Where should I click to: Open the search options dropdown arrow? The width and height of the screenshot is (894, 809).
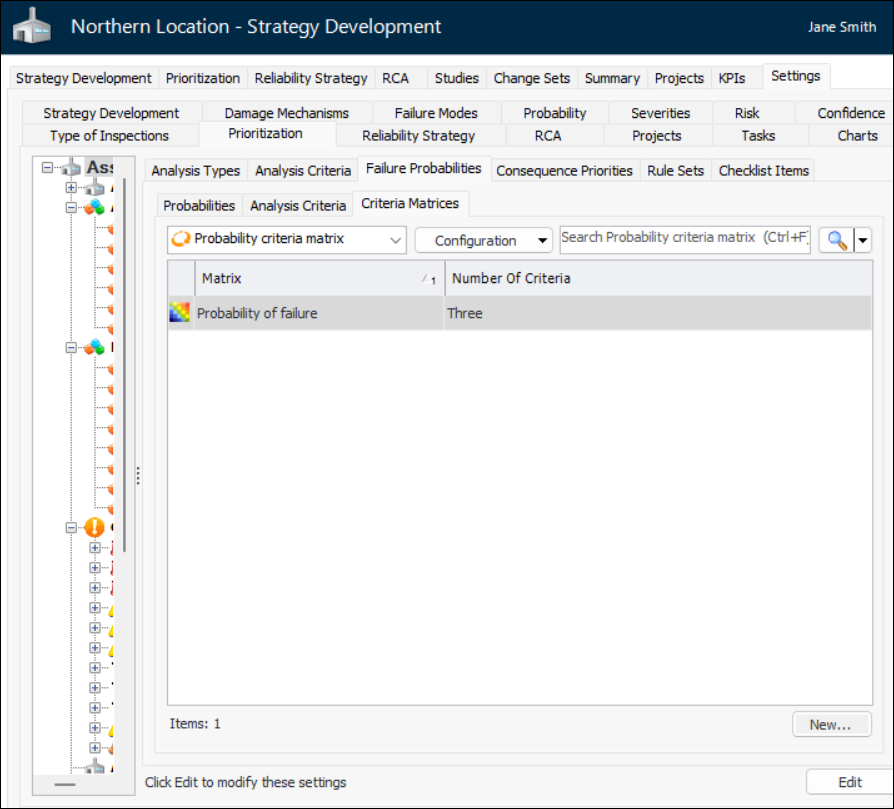863,240
